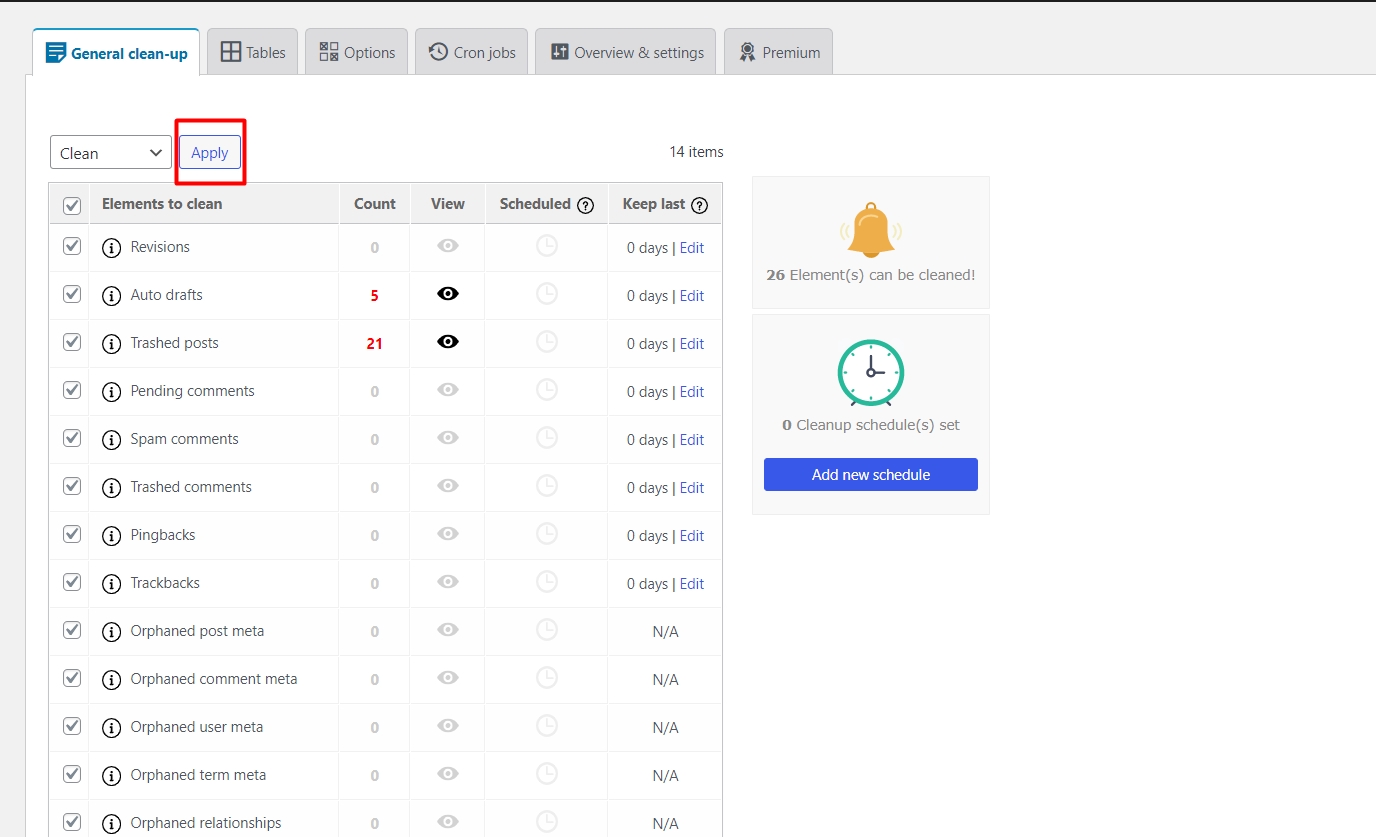Go to the Cron jobs tab
The image size is (1376, 837).
pyautogui.click(x=472, y=52)
